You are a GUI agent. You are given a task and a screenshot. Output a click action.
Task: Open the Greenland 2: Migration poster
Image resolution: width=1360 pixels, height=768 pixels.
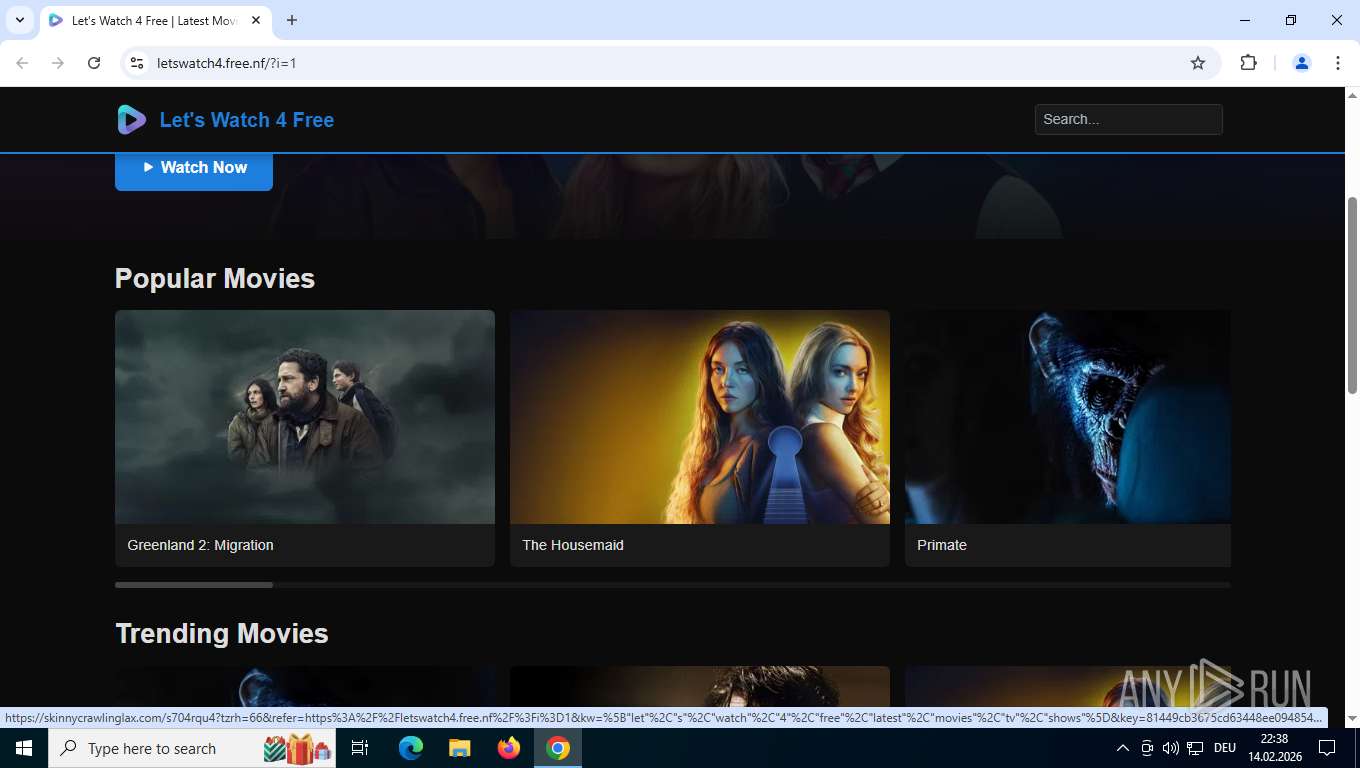(305, 417)
